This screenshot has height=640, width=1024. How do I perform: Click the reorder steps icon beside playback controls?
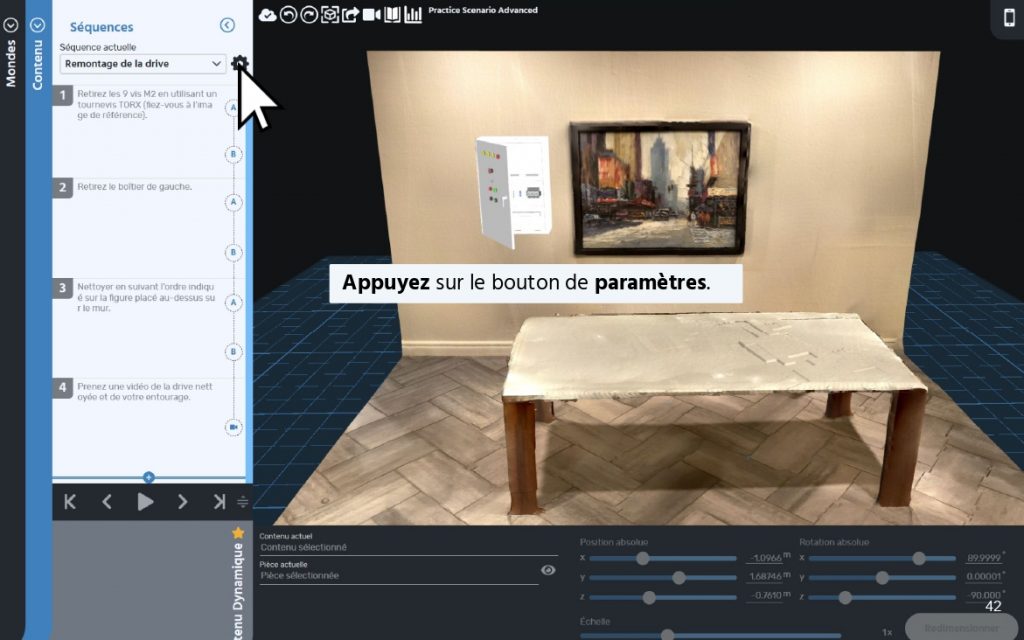tap(242, 502)
